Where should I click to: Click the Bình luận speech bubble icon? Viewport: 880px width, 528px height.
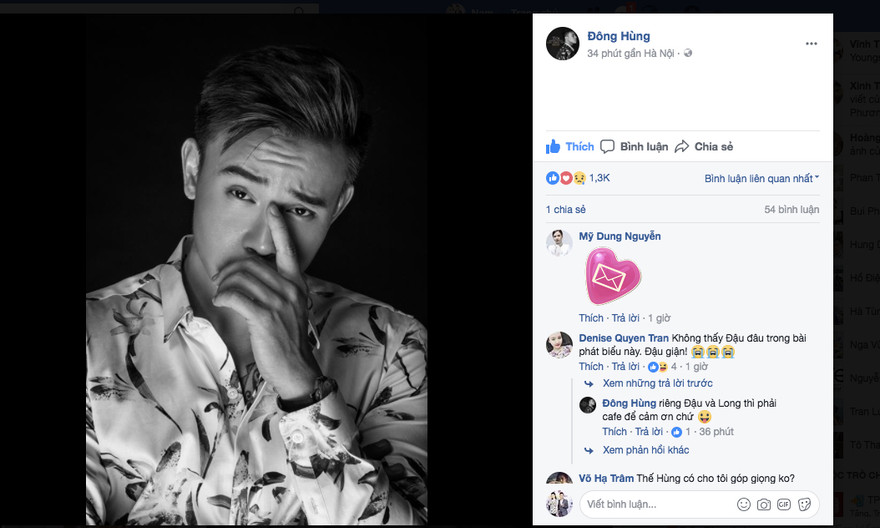tap(605, 147)
